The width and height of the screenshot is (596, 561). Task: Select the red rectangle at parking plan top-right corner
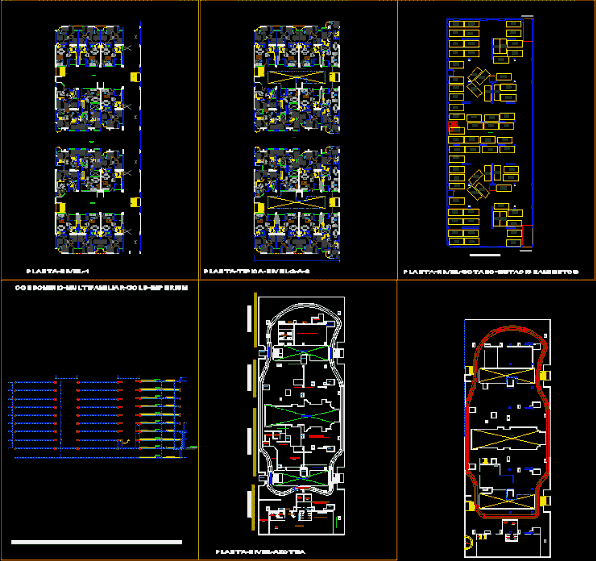coord(528,30)
